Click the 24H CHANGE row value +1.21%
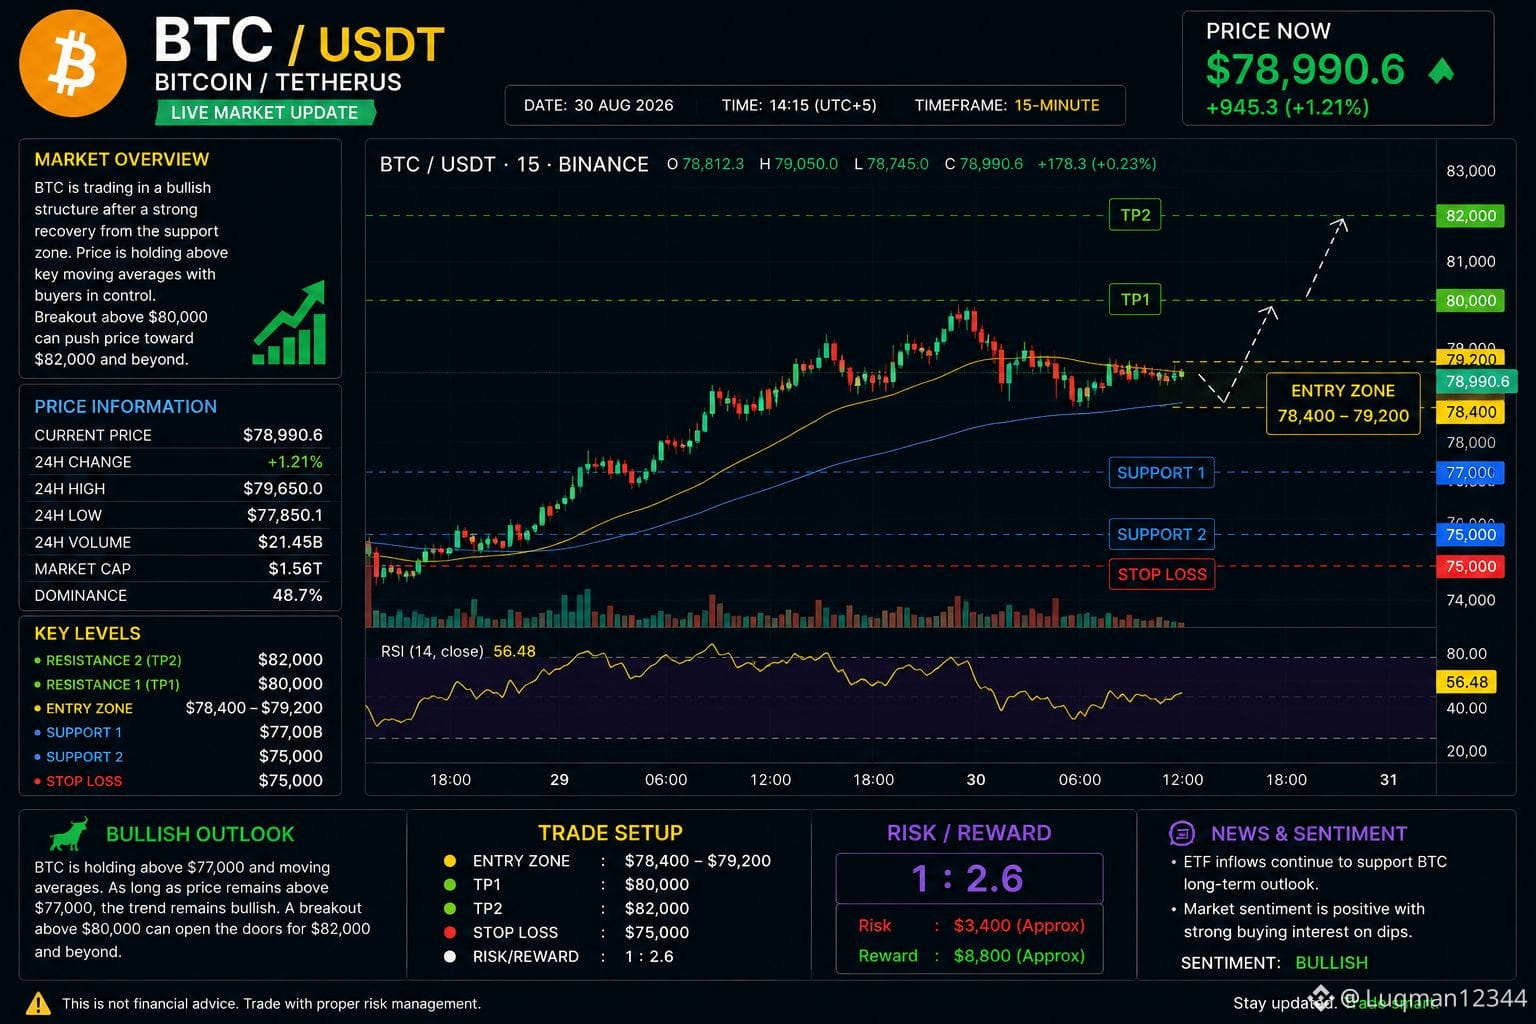1536x1024 pixels. (295, 462)
